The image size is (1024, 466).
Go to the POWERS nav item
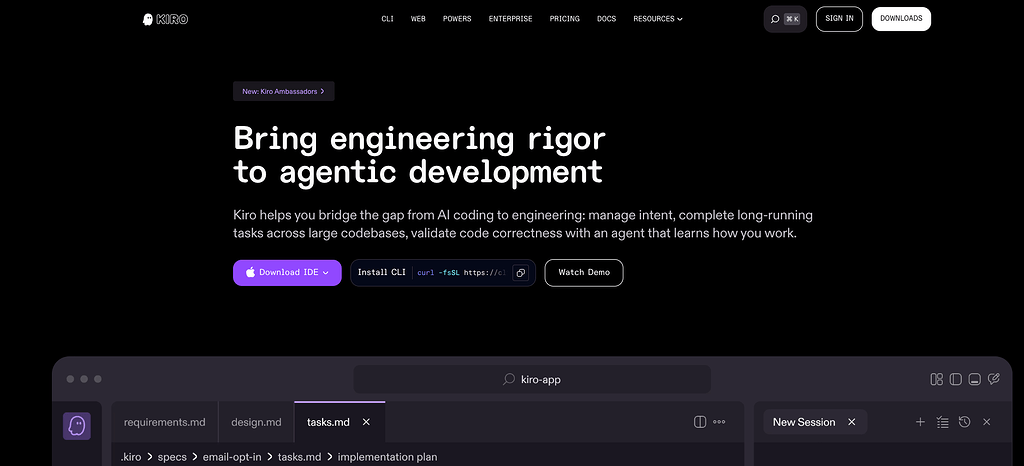pyautogui.click(x=457, y=19)
